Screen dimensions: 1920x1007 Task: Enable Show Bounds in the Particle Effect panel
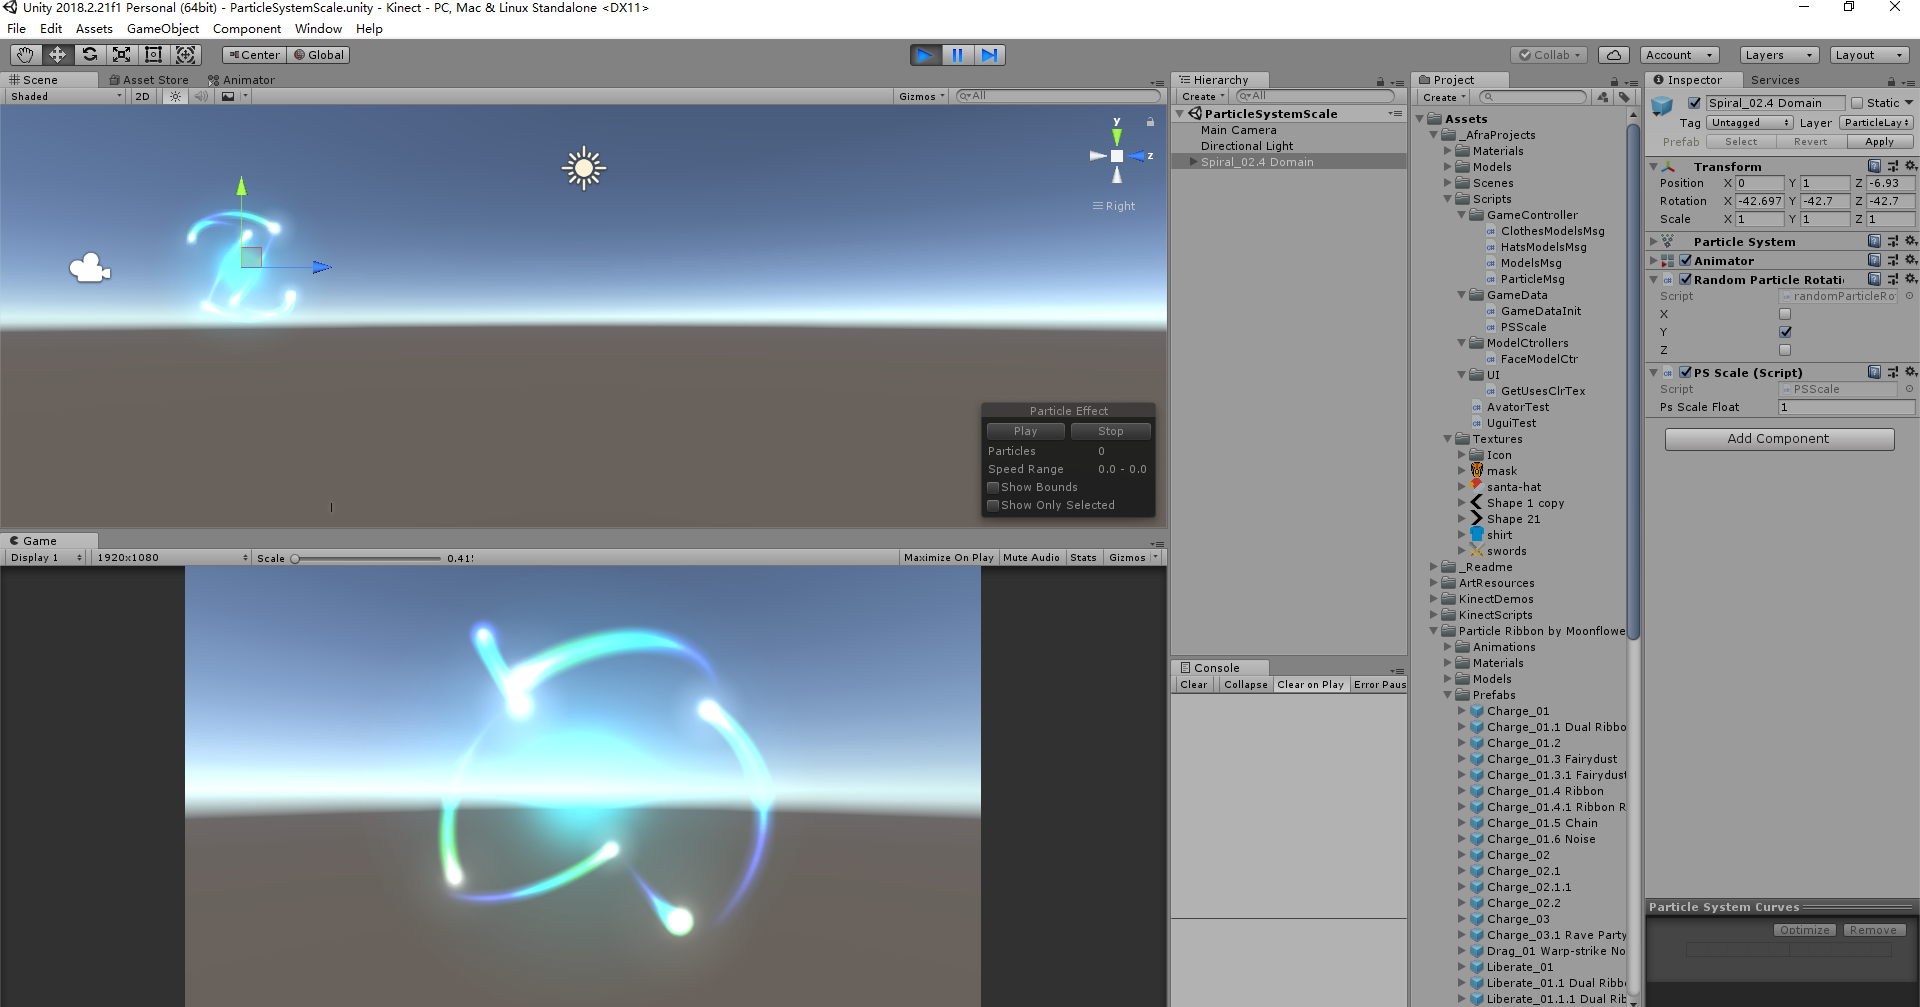[x=992, y=487]
